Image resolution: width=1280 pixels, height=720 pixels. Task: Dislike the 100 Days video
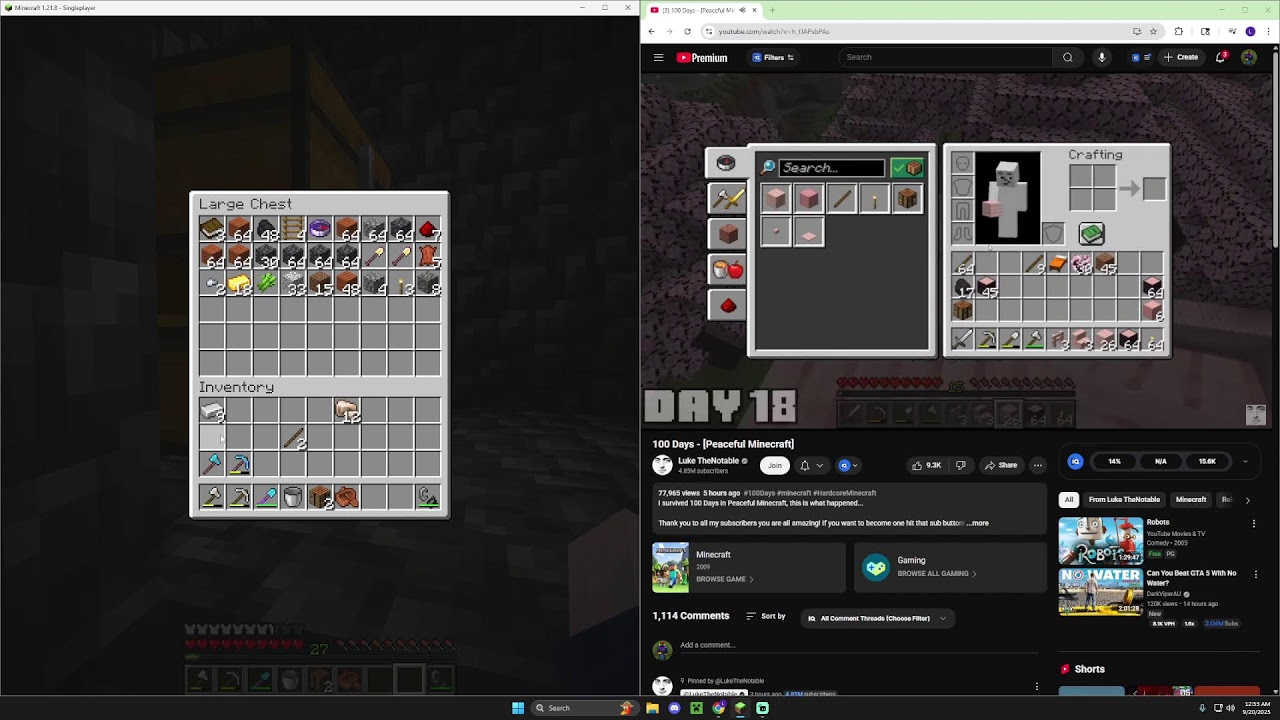960,465
